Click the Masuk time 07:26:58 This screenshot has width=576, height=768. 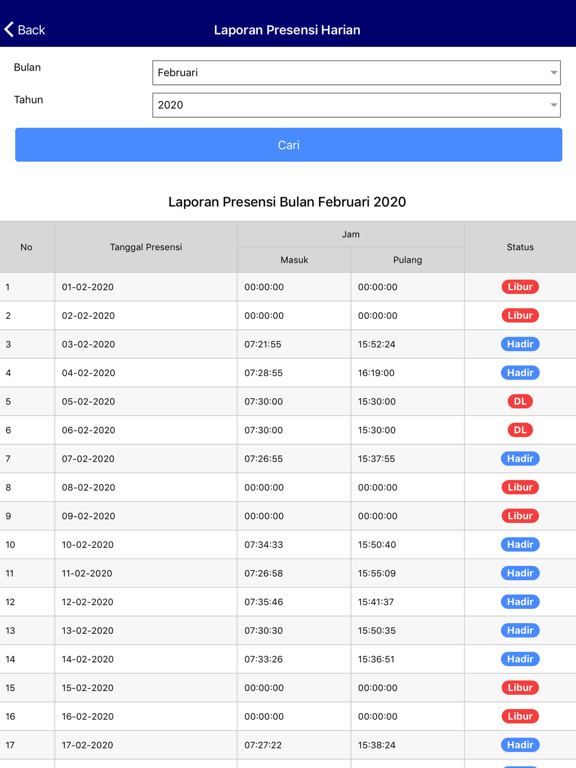tap(264, 573)
